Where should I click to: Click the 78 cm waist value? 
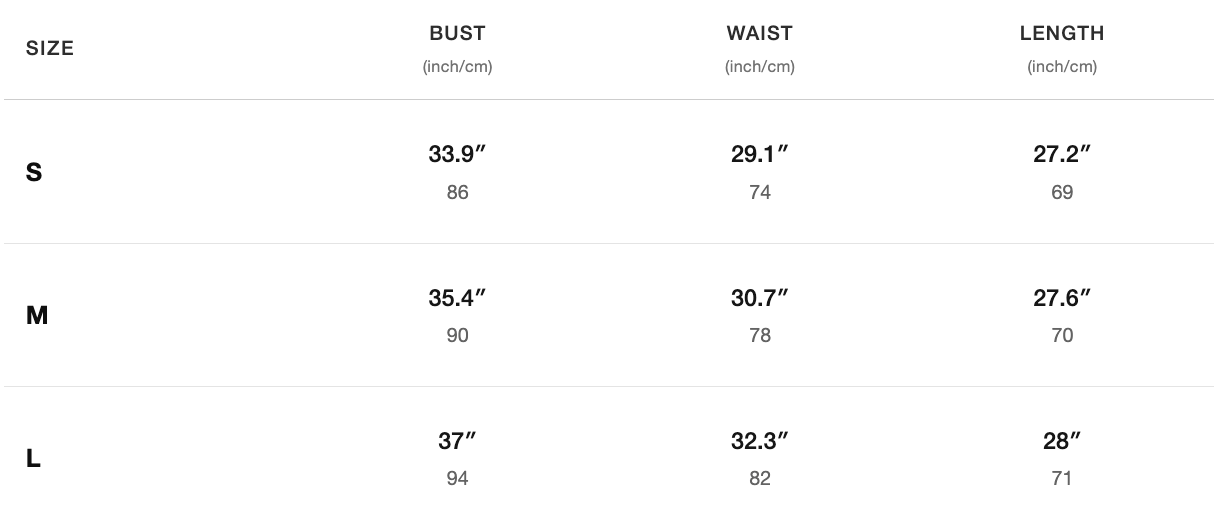click(x=760, y=335)
